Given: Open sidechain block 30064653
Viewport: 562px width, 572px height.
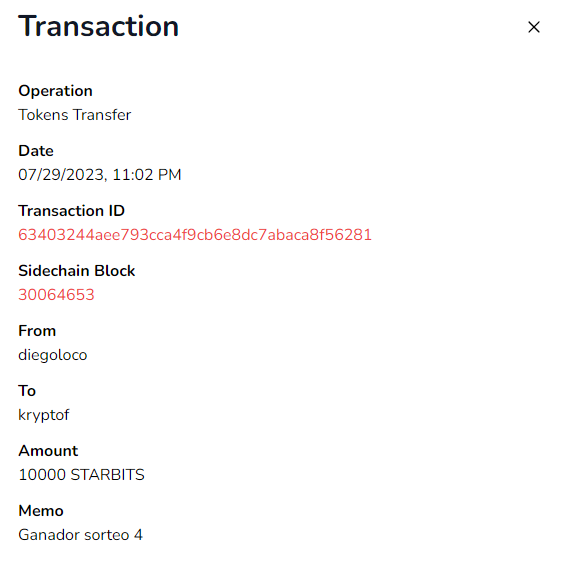Looking at the screenshot, I should (x=56, y=295).
